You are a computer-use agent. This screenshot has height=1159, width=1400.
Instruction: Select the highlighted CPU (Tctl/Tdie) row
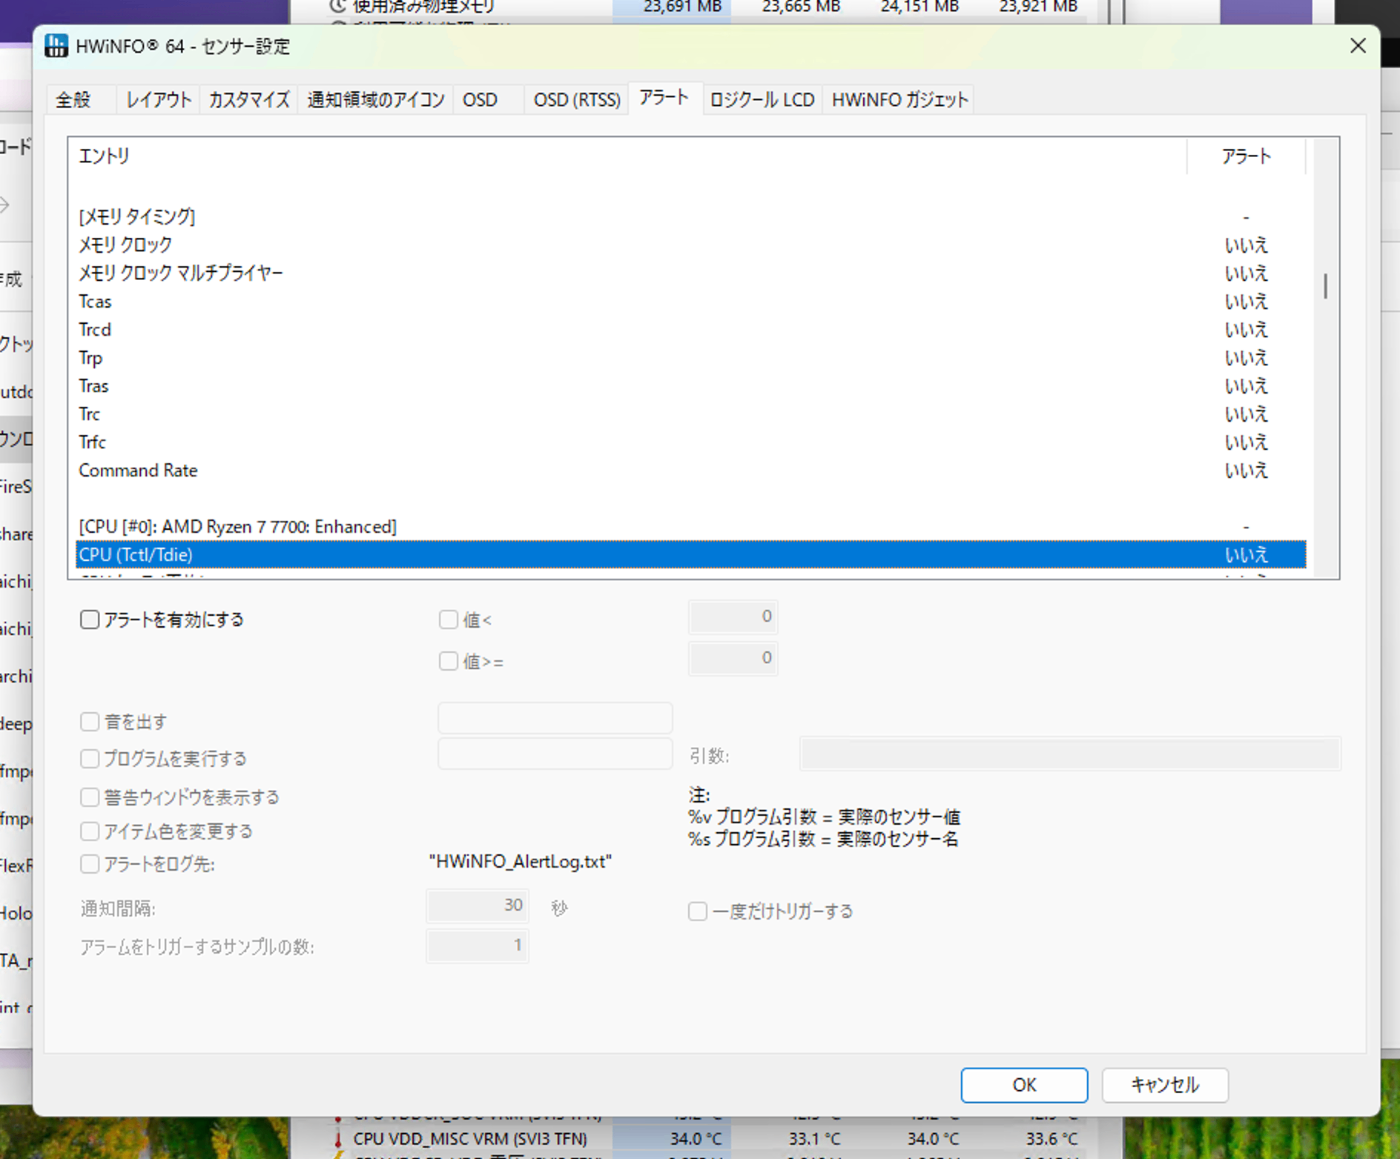(691, 554)
